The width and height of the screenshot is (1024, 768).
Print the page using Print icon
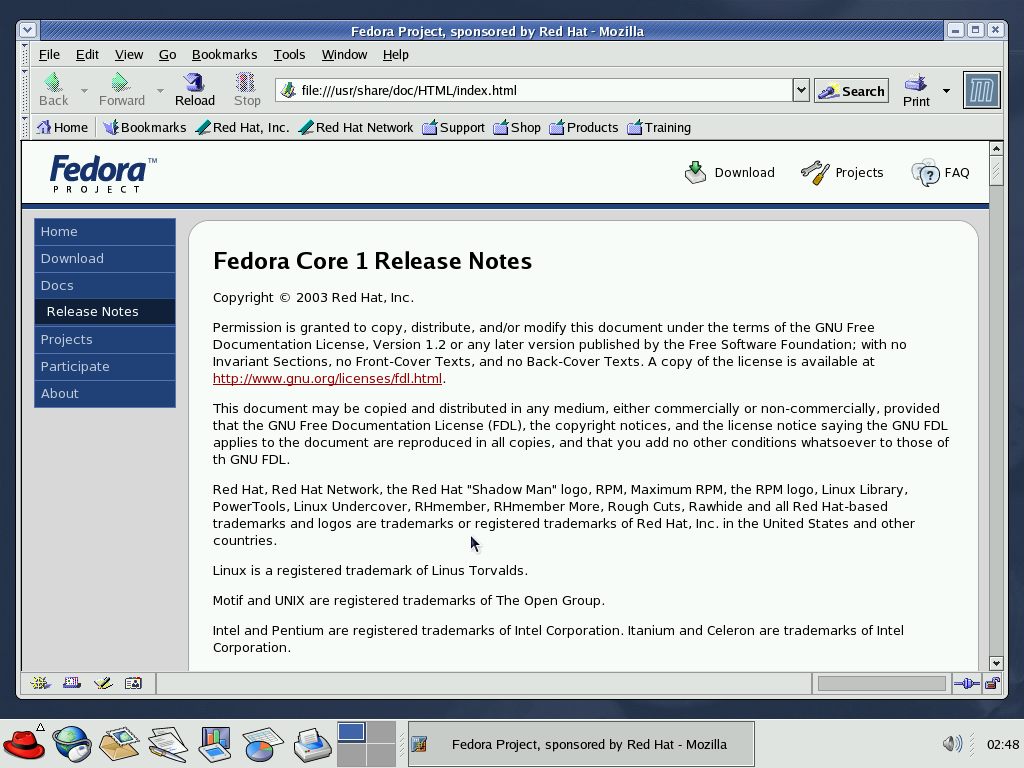point(916,83)
